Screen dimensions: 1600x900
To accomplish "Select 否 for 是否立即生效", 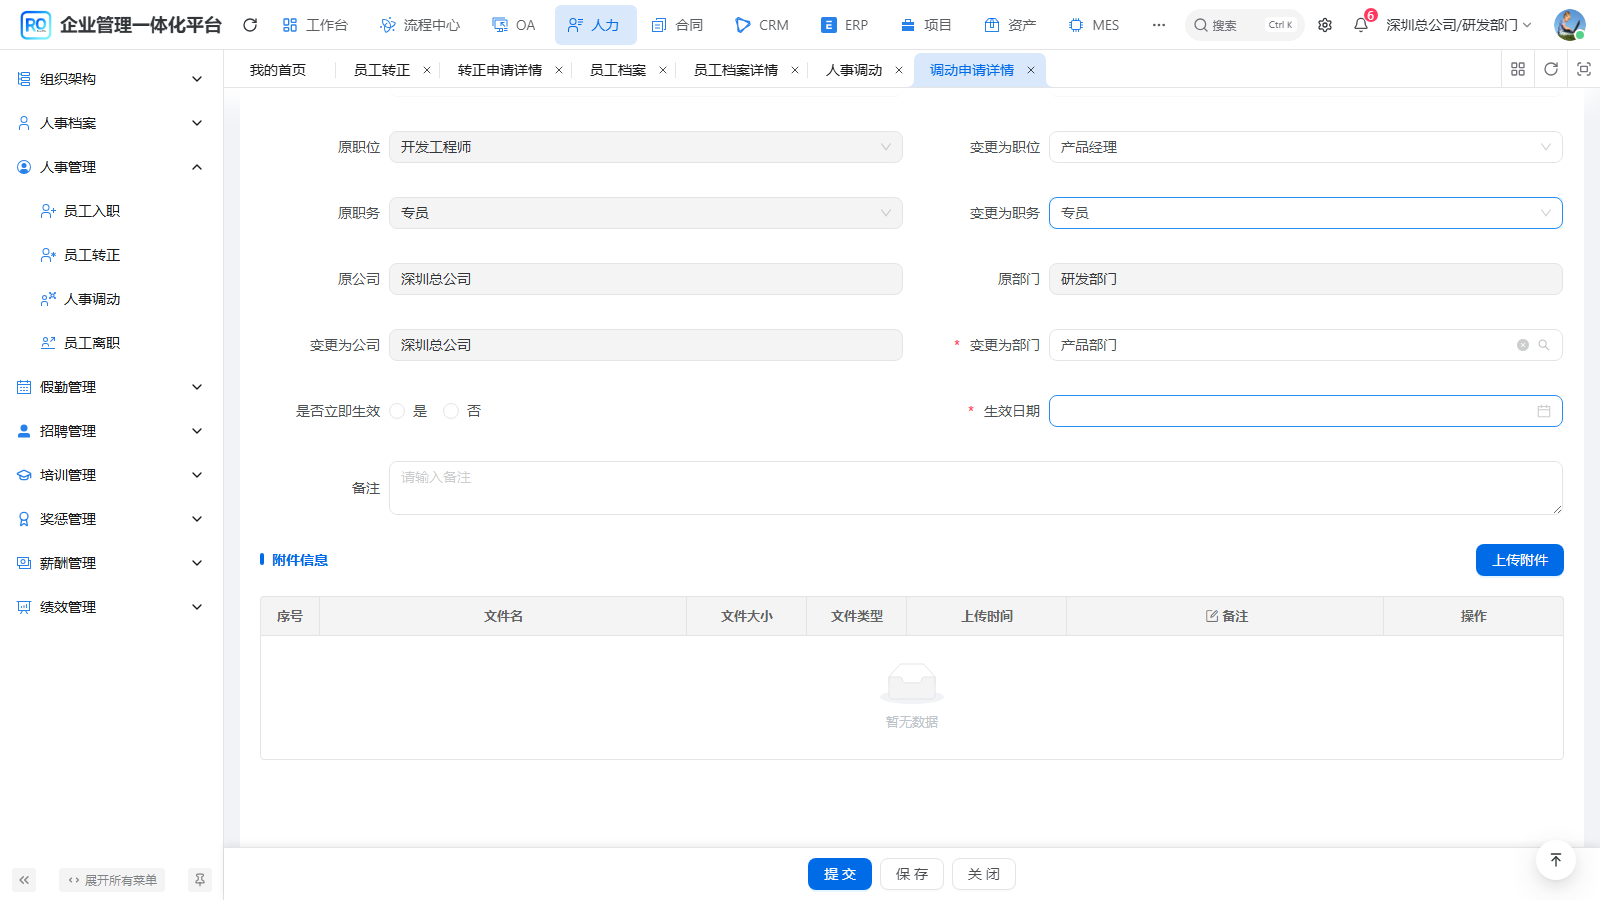I will click(452, 411).
